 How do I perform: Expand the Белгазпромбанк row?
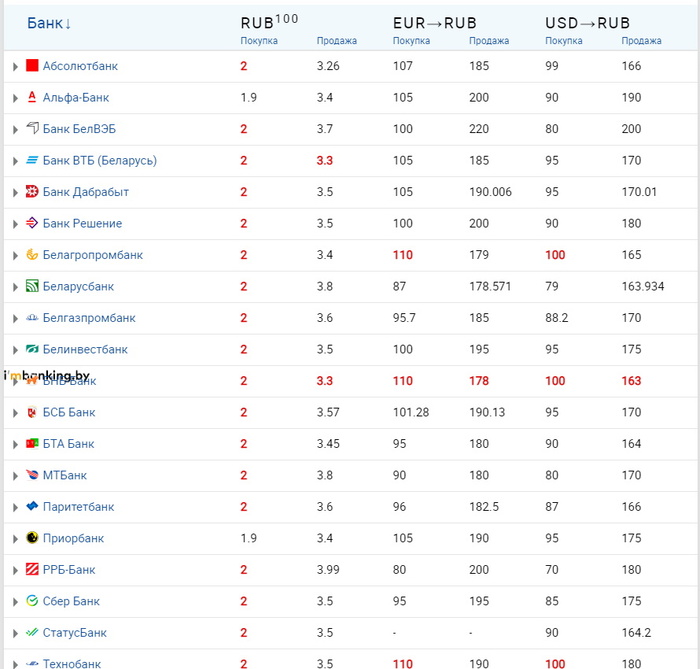pos(15,318)
